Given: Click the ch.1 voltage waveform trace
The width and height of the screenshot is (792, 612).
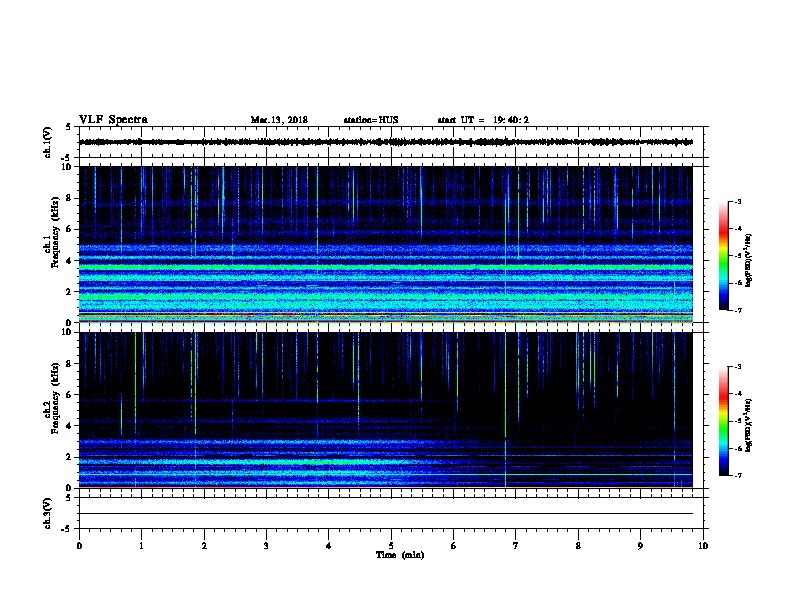Looking at the screenshot, I should [385, 142].
